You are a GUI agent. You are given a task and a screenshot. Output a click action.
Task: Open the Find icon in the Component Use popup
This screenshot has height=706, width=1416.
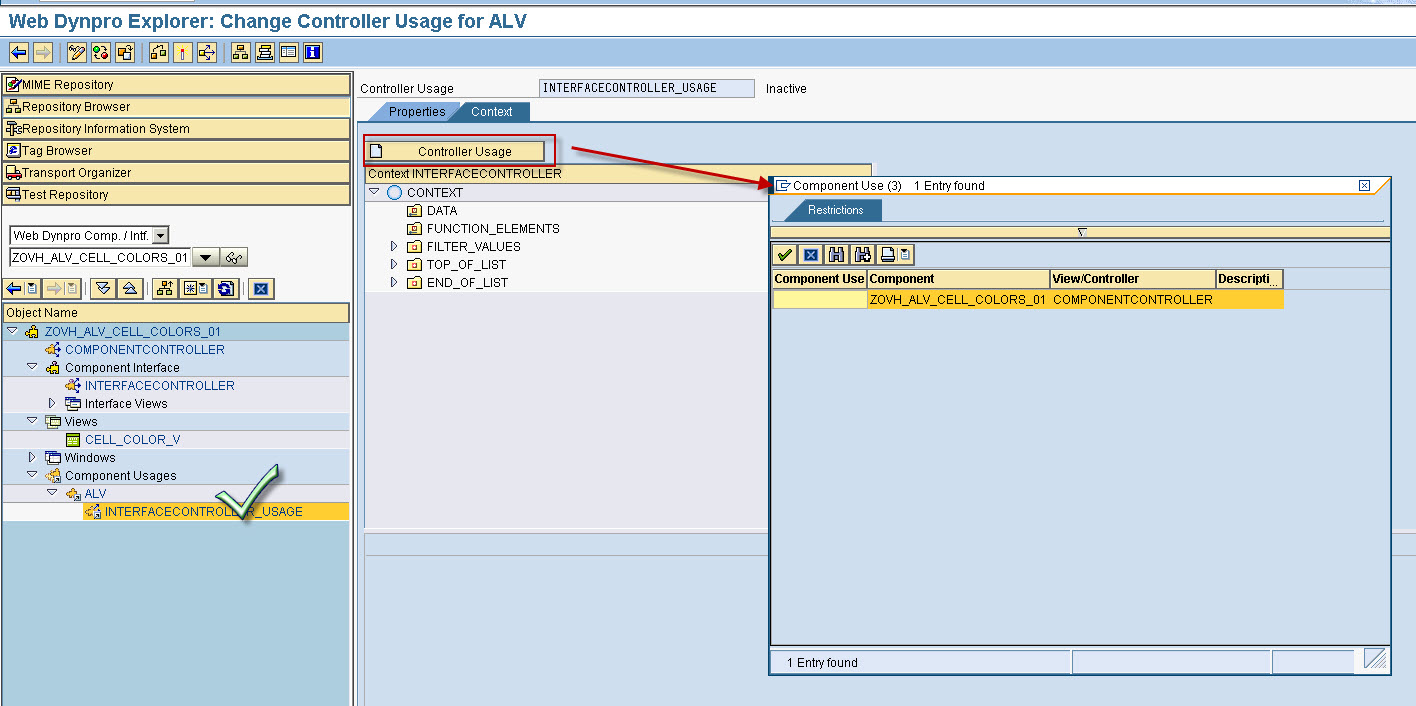pos(836,254)
